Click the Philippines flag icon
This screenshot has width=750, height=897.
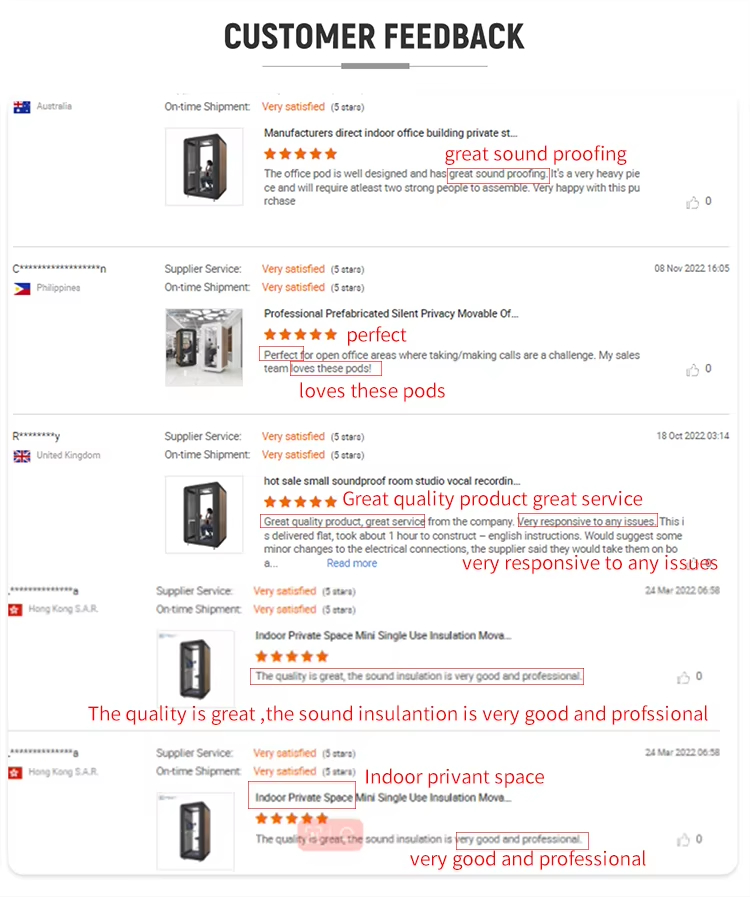(22, 288)
